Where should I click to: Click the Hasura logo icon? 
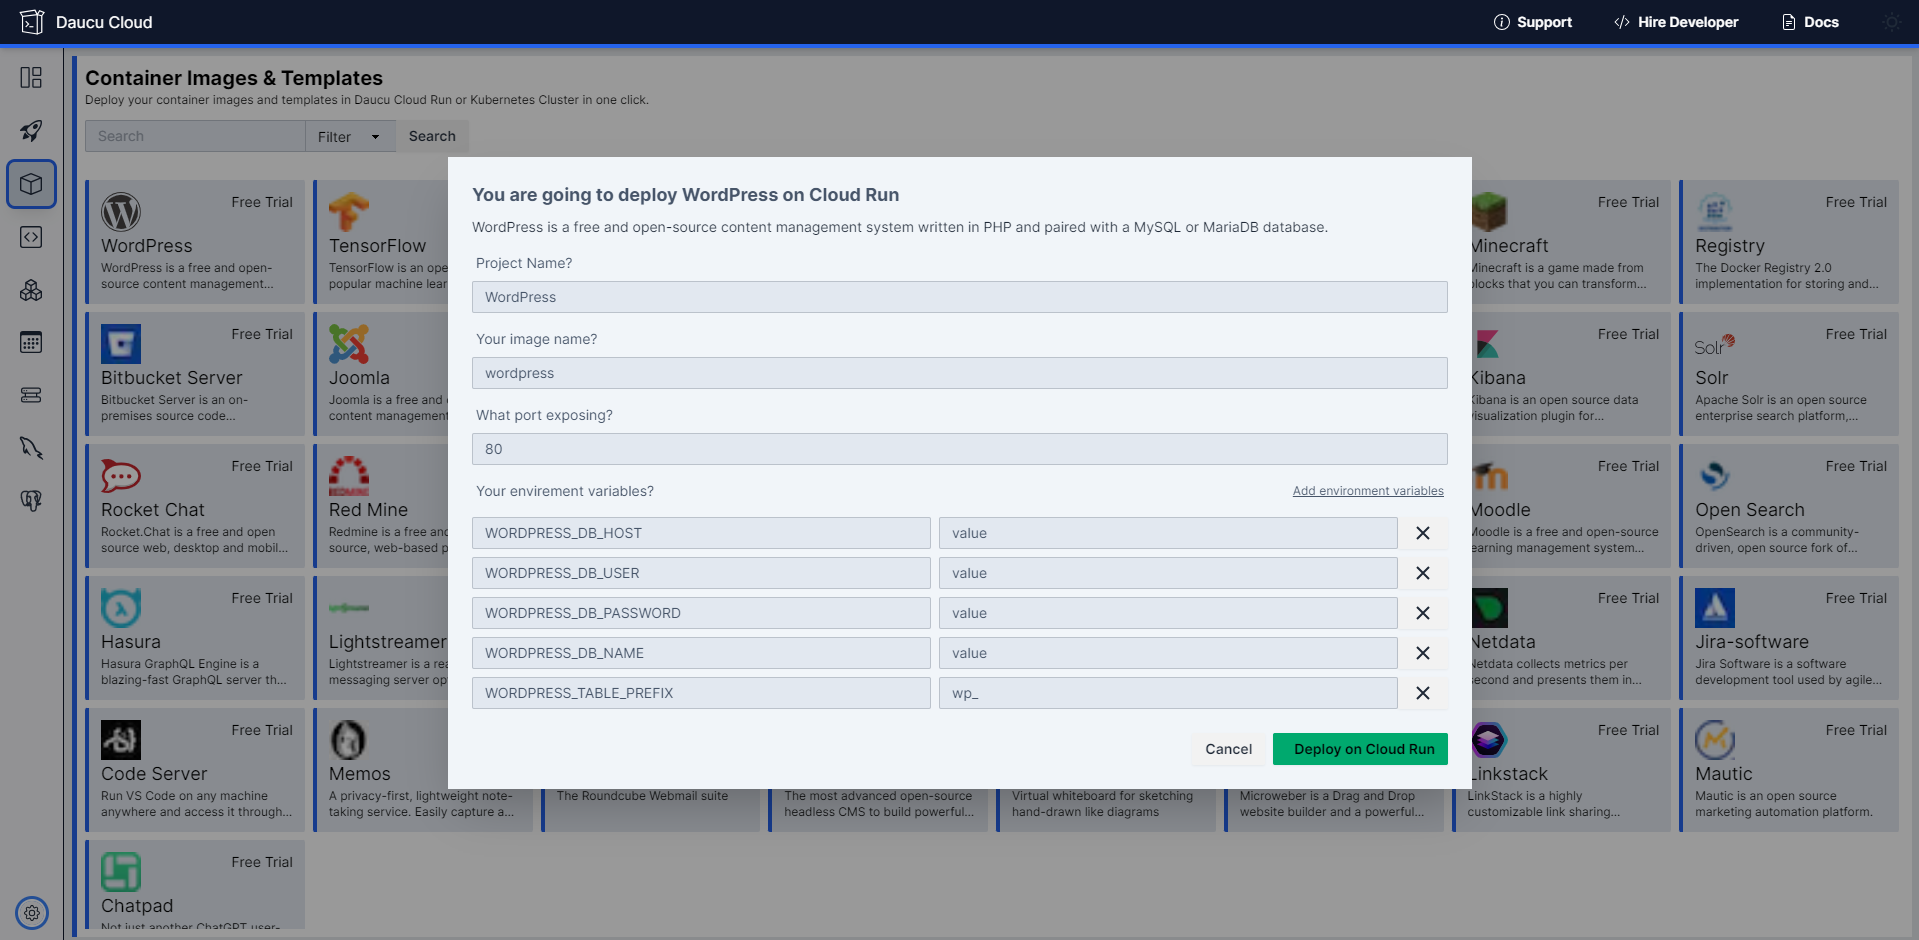coord(121,608)
